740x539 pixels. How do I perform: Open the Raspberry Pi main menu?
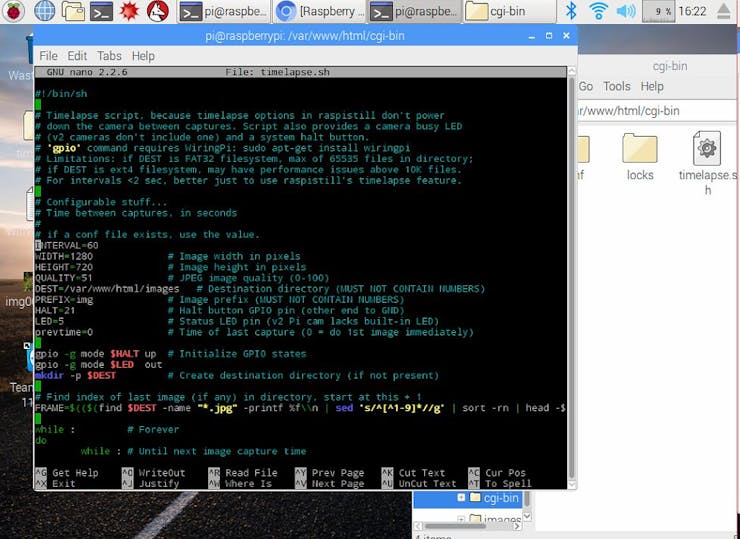click(13, 10)
